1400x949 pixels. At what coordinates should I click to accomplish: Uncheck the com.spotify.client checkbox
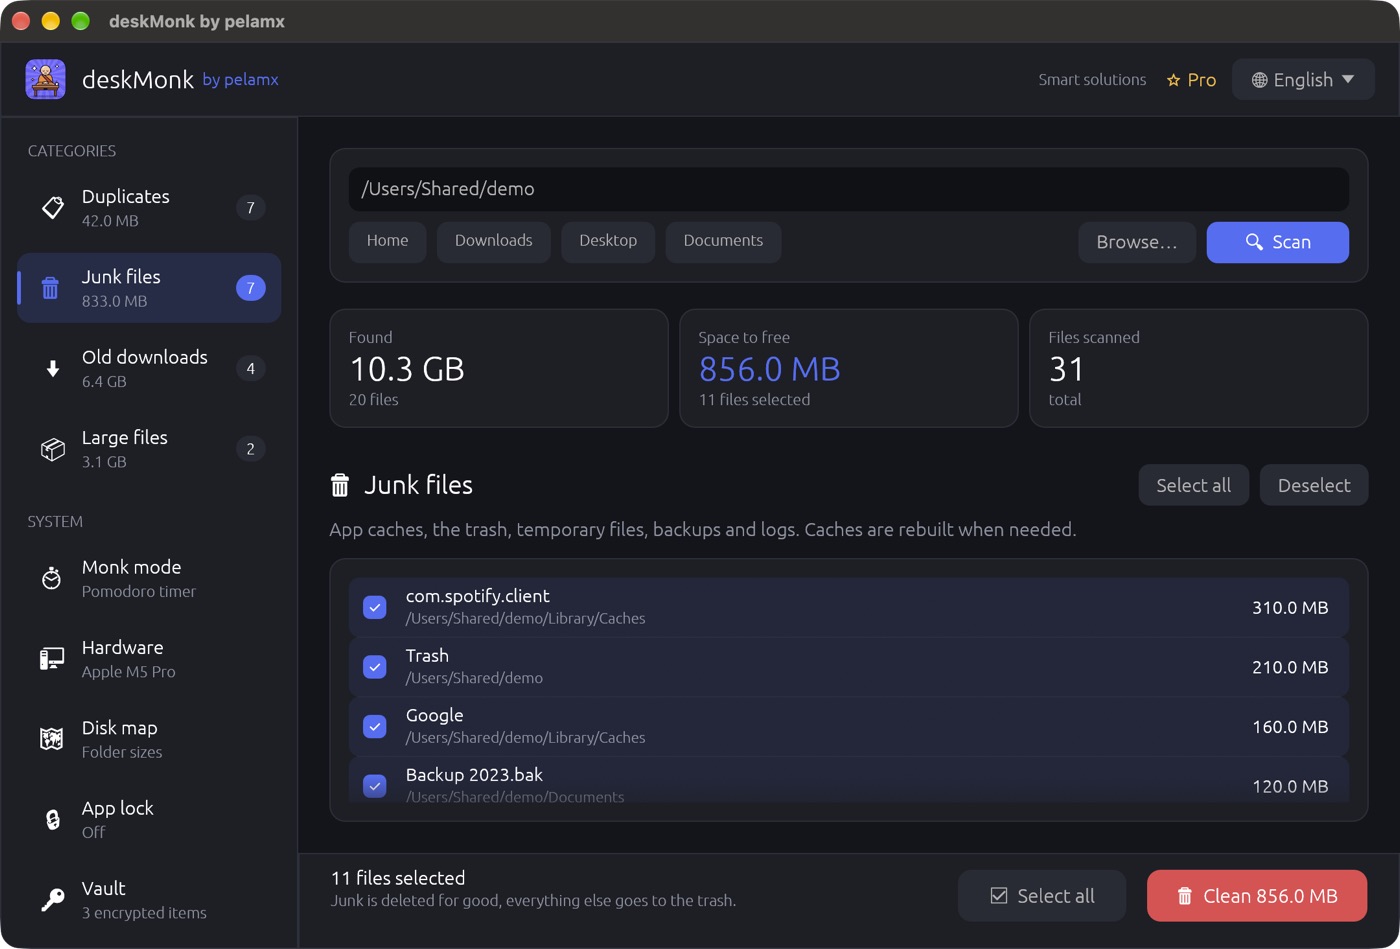(375, 607)
